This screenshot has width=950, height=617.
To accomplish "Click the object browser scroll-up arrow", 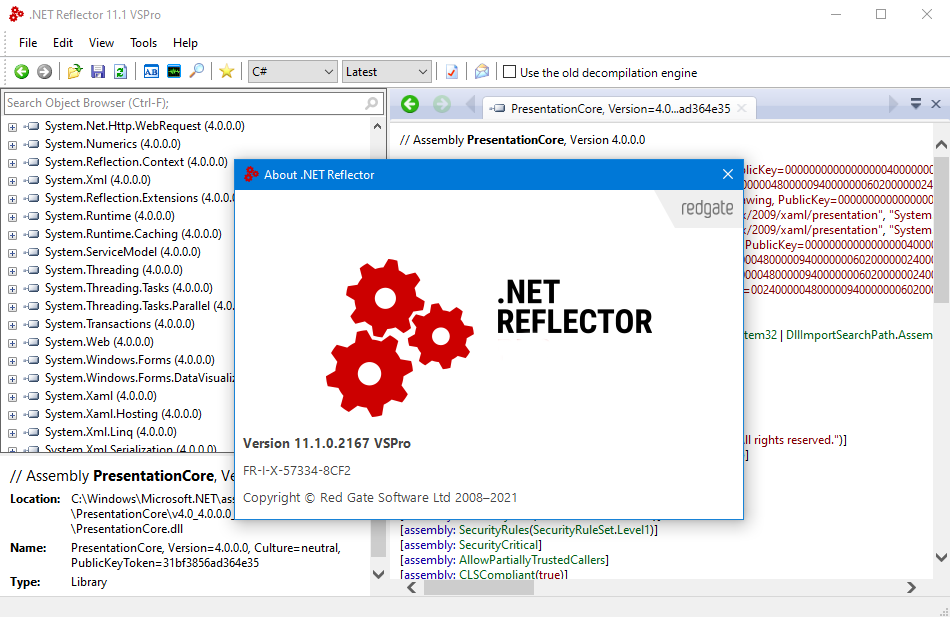I will 377,127.
